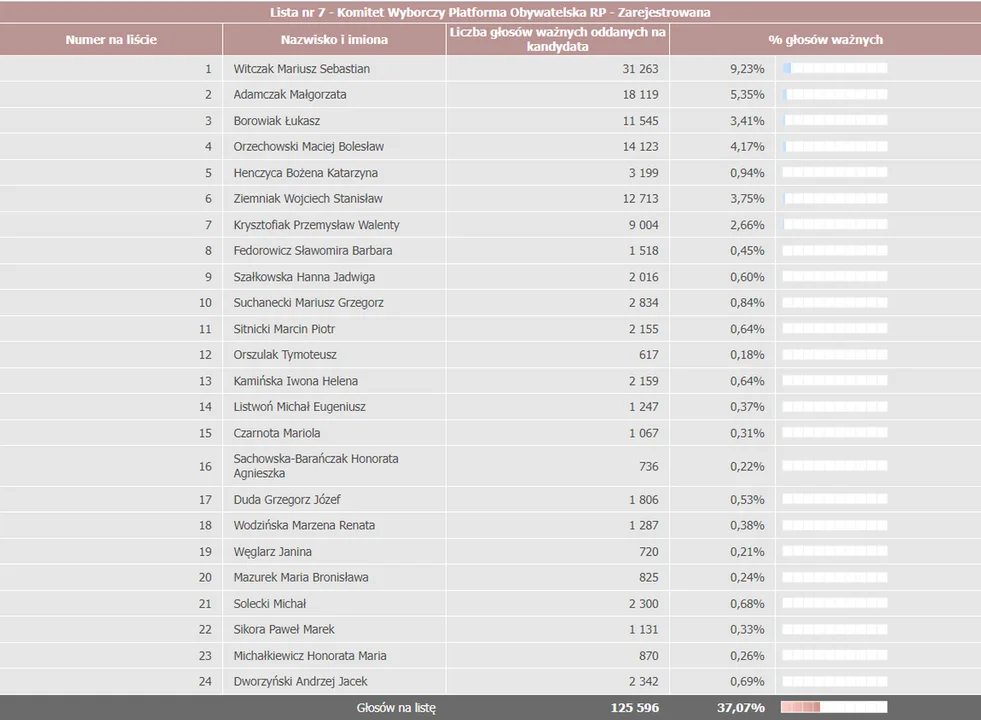Select candidate Kamińska Iwona Helena
Image resolution: width=981 pixels, height=720 pixels.
295,381
